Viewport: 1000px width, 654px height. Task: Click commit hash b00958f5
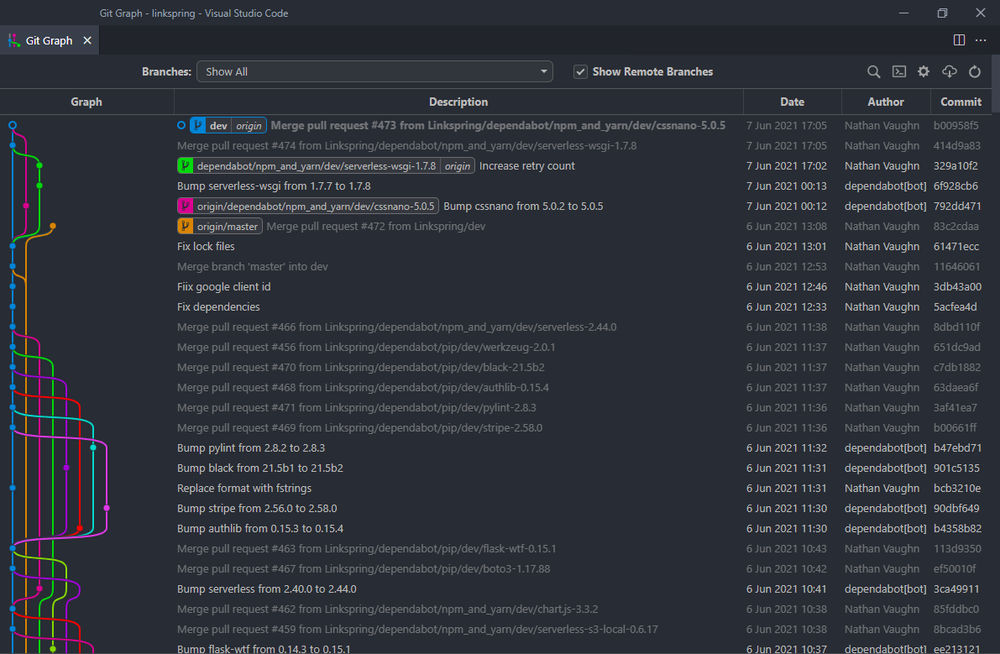click(956, 126)
